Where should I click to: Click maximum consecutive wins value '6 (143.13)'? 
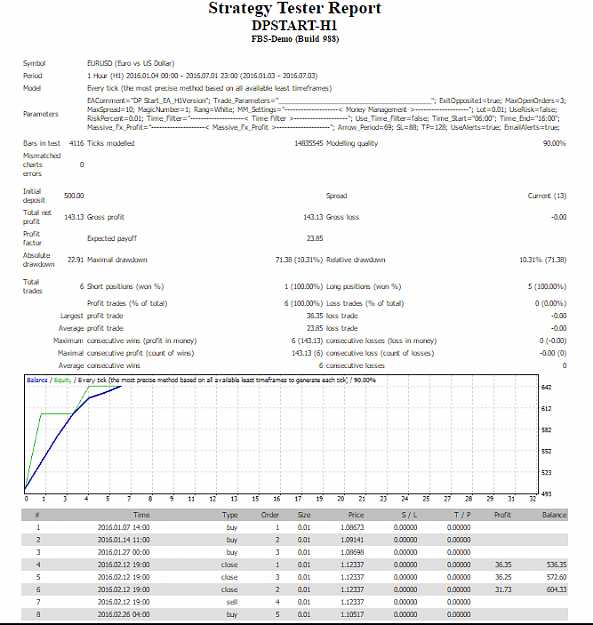(307, 341)
